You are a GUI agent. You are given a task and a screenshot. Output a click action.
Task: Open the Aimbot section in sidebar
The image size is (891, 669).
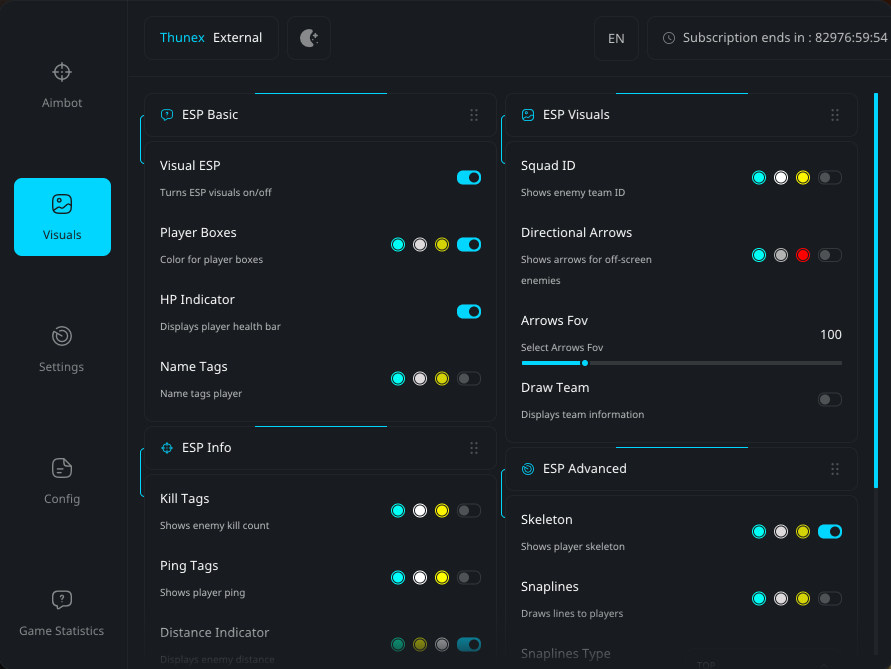click(61, 85)
